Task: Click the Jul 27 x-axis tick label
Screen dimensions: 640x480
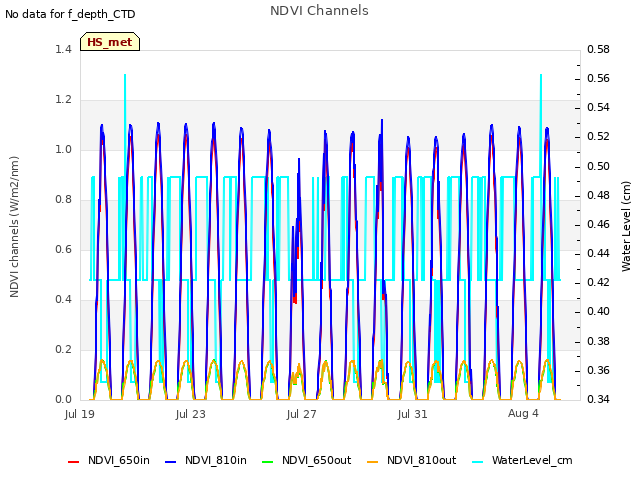Action: (x=302, y=414)
